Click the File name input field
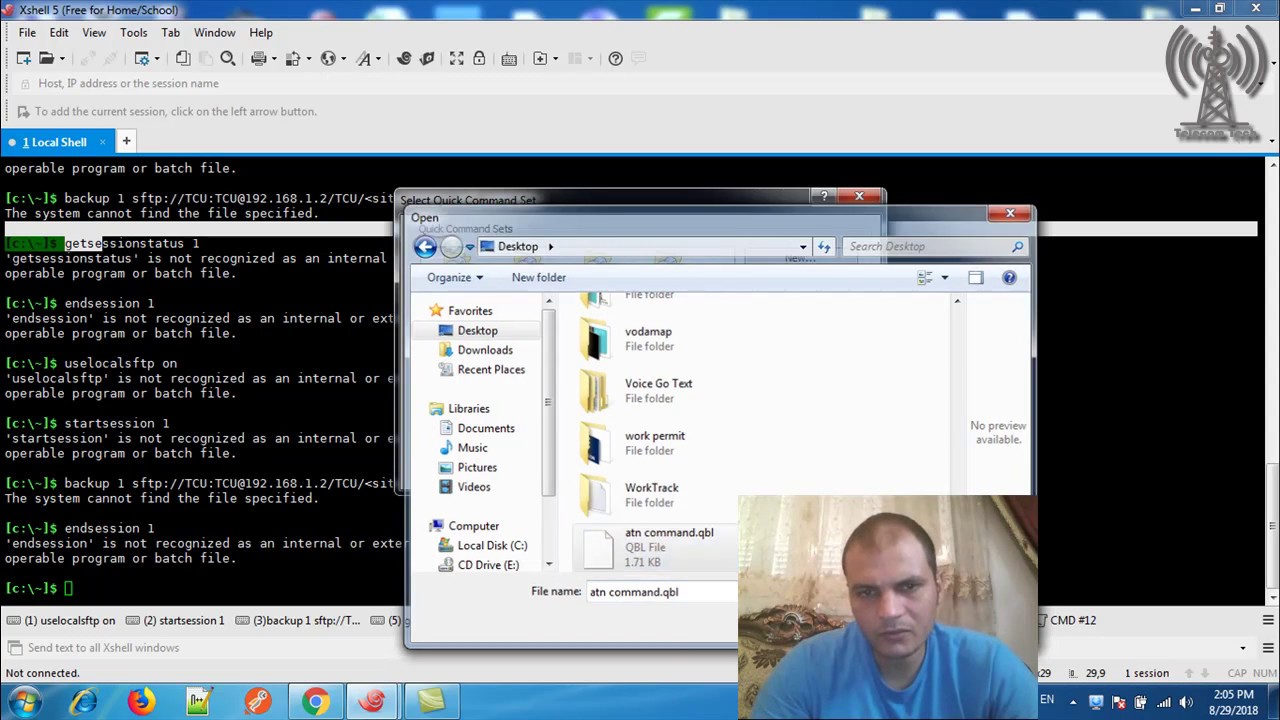The height and width of the screenshot is (720, 1280). (662, 592)
